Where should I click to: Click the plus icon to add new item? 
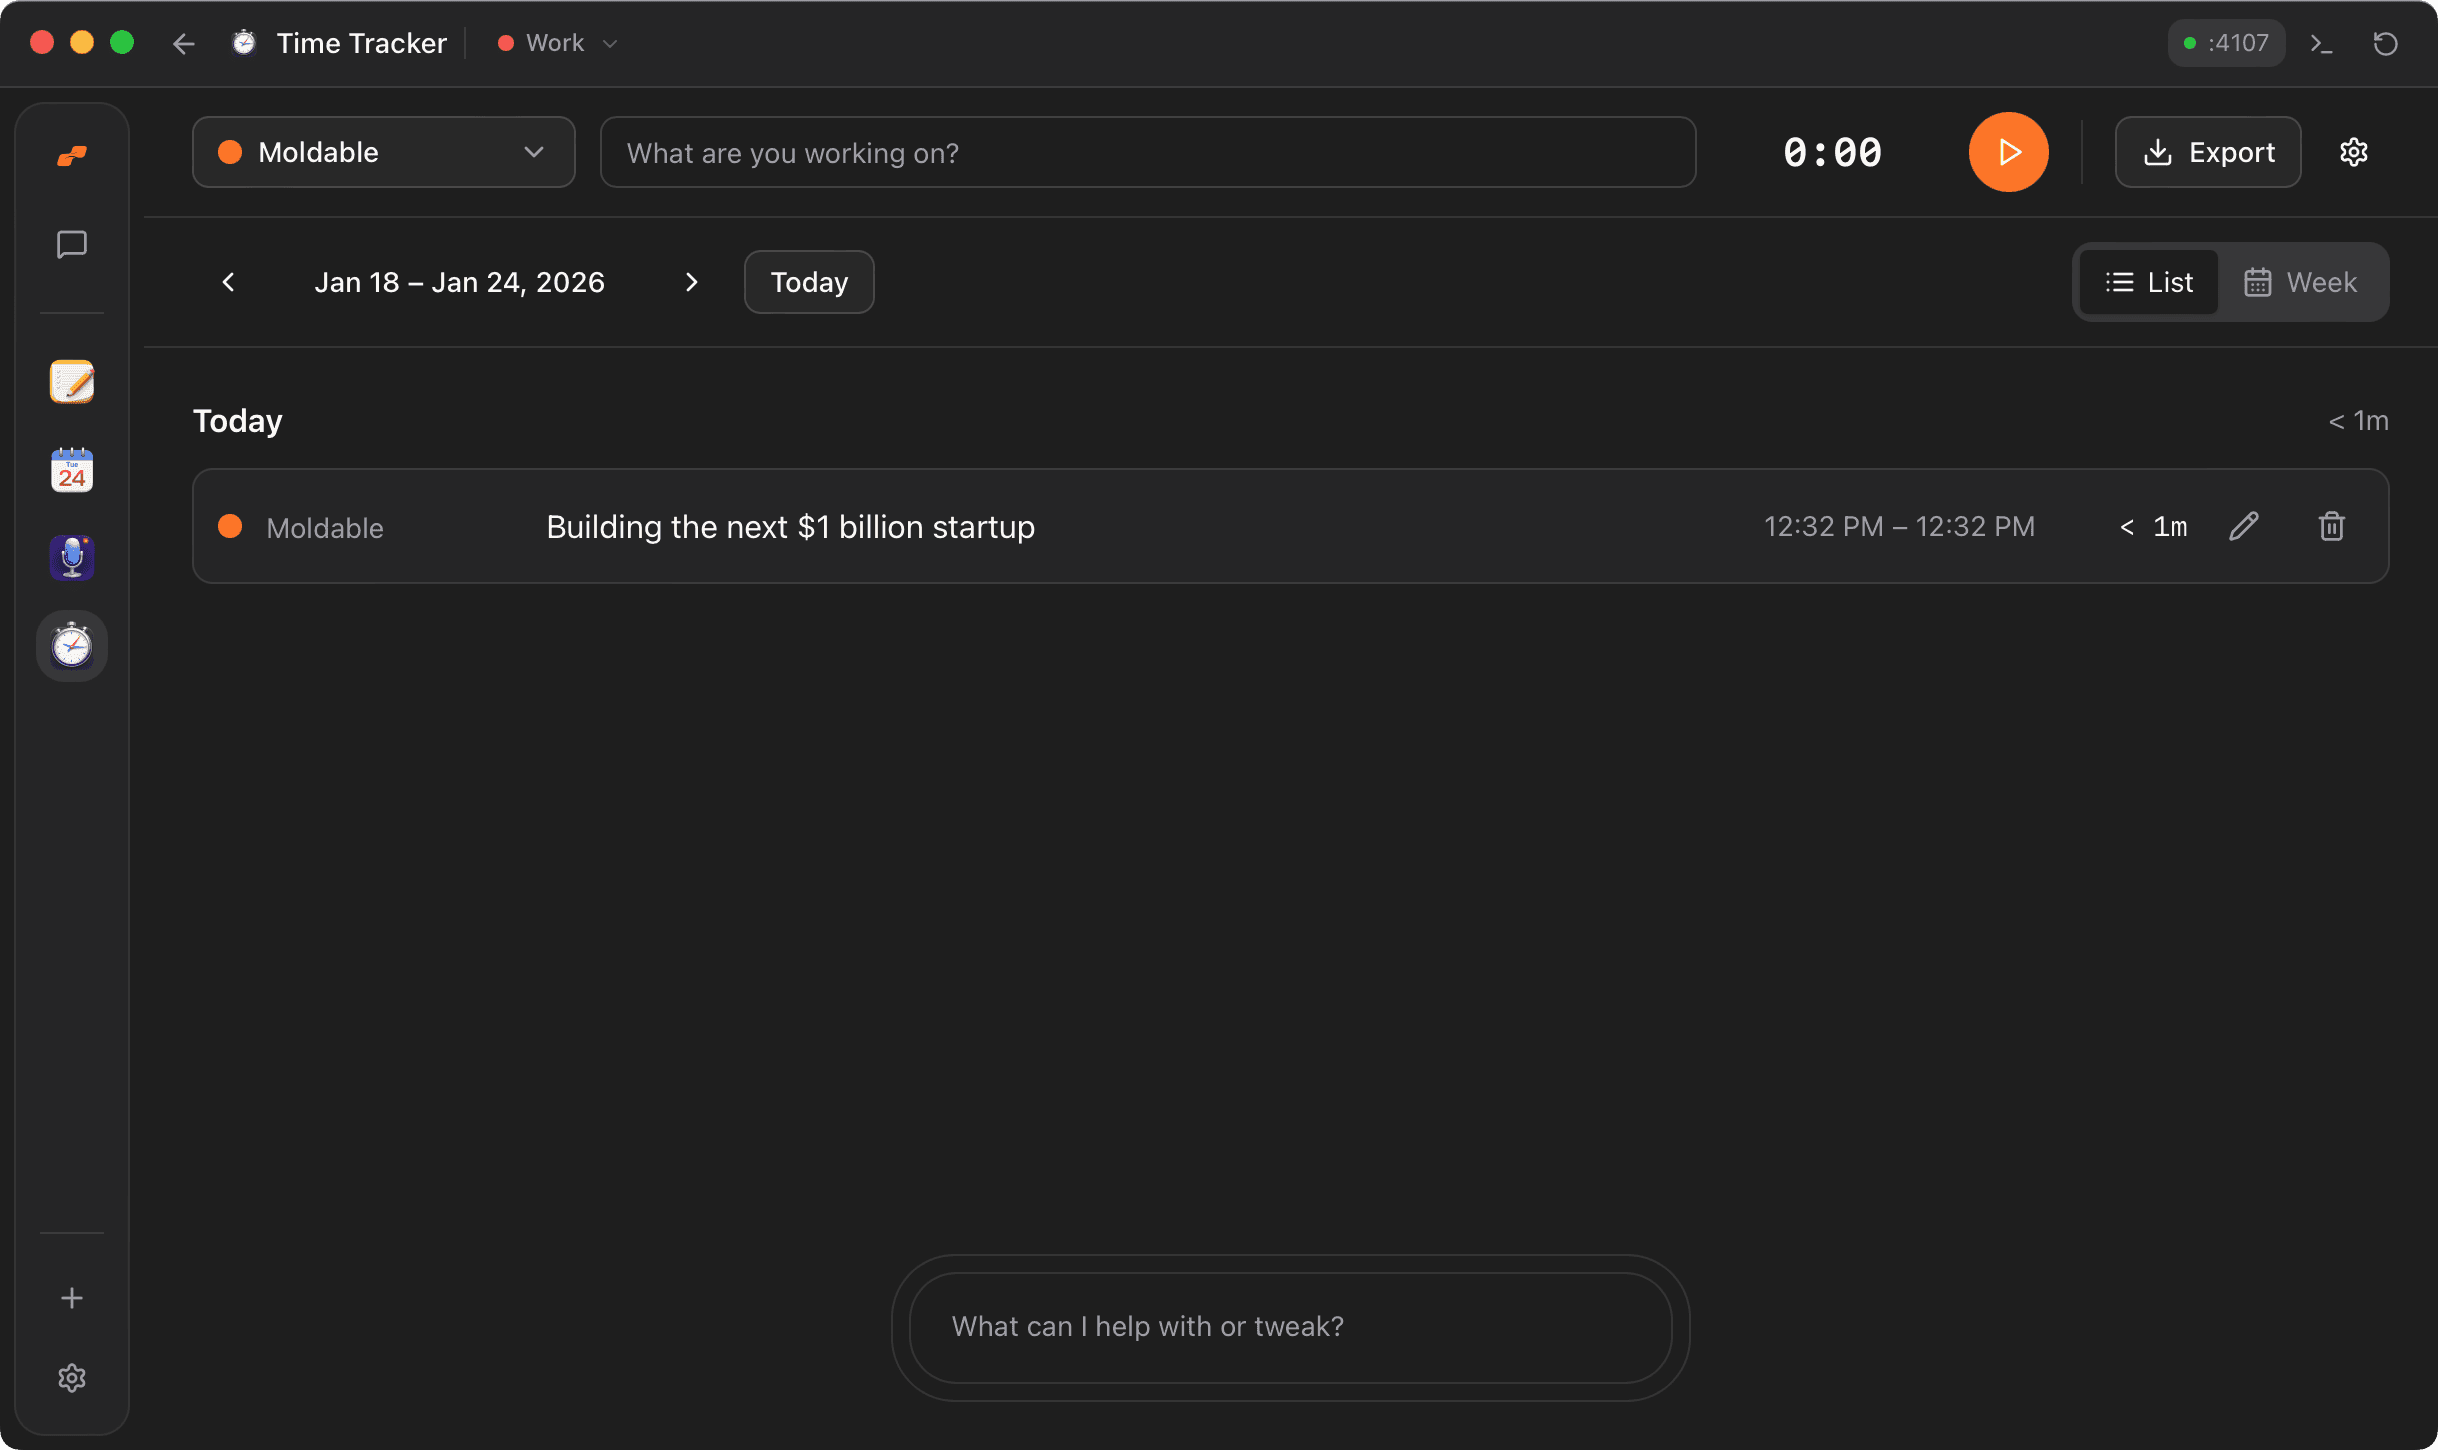(71, 1297)
